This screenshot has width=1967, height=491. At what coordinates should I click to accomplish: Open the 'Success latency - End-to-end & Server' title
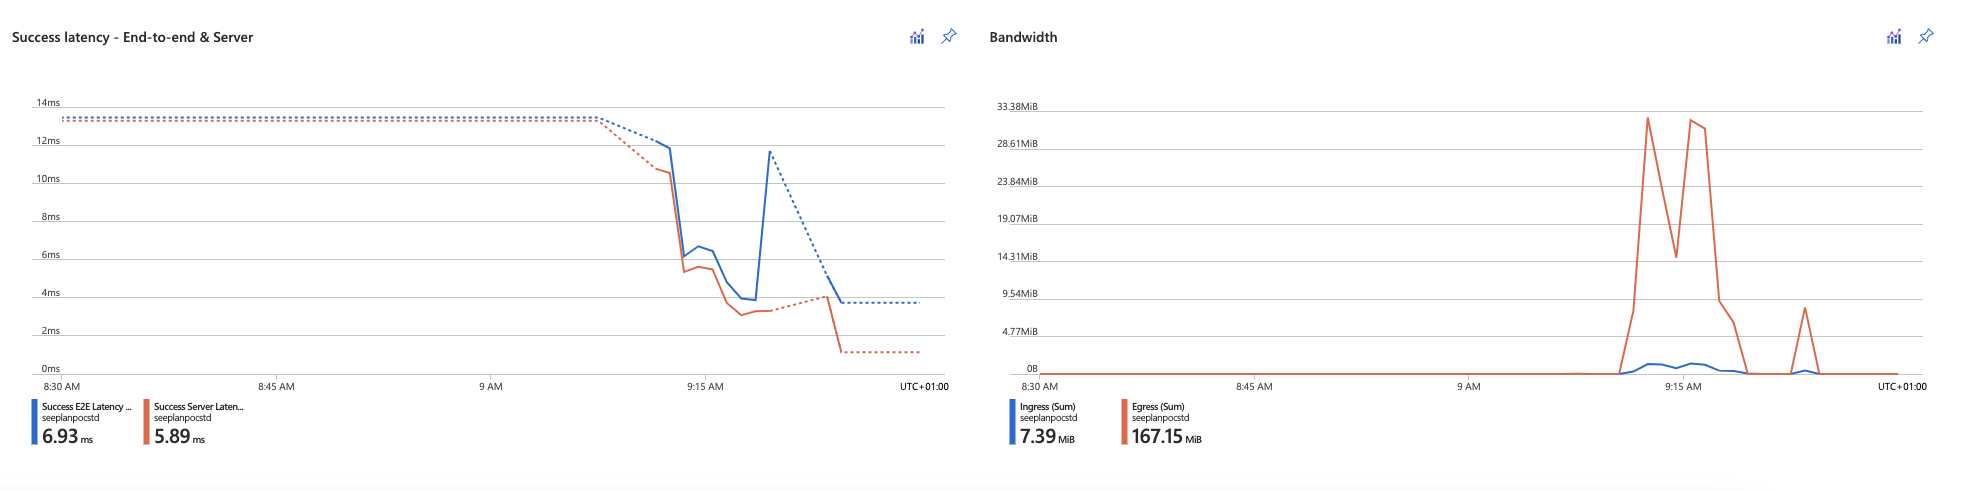point(132,37)
